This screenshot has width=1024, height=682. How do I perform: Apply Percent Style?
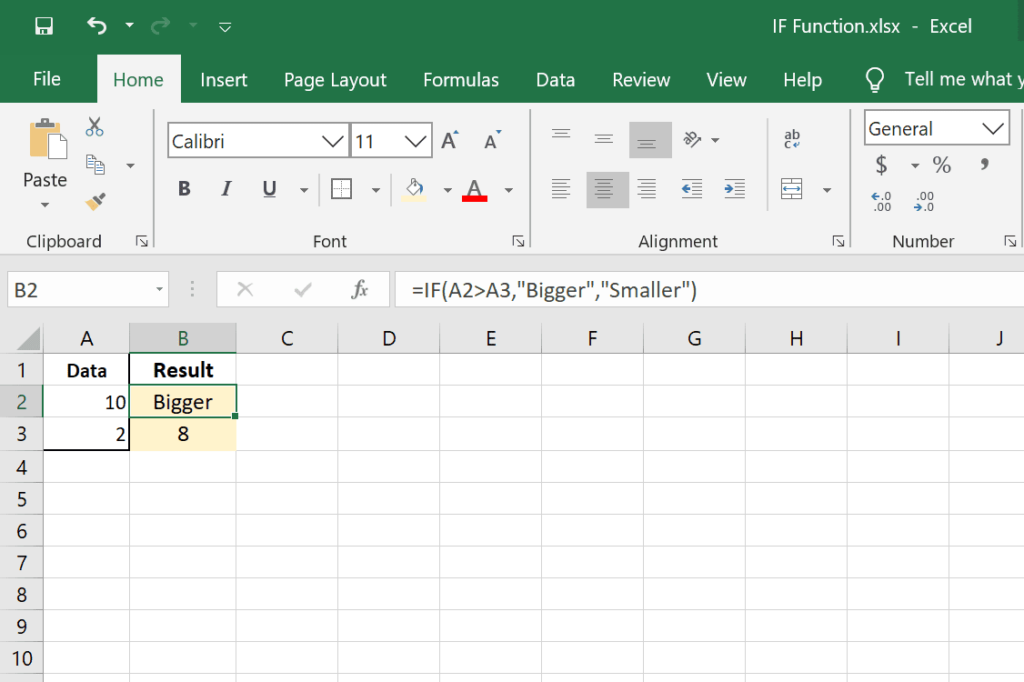pos(942,165)
